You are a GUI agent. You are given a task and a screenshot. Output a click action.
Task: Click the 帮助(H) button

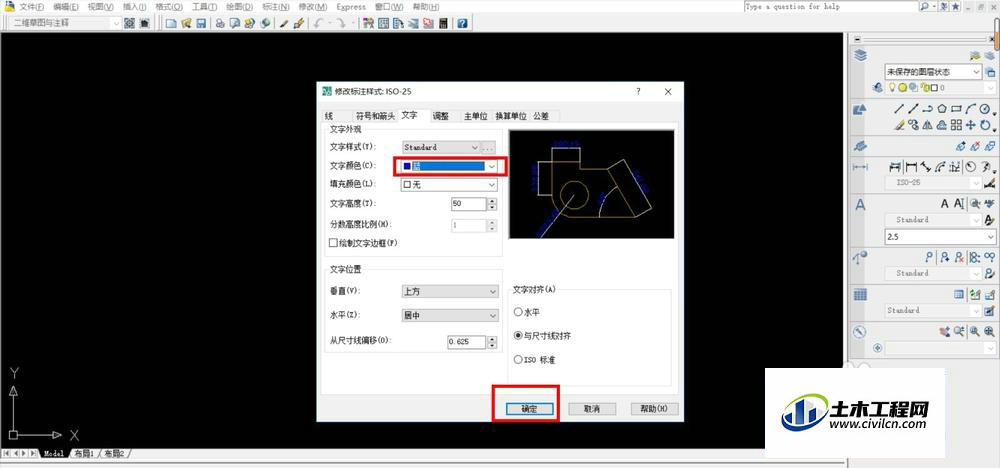(654, 409)
